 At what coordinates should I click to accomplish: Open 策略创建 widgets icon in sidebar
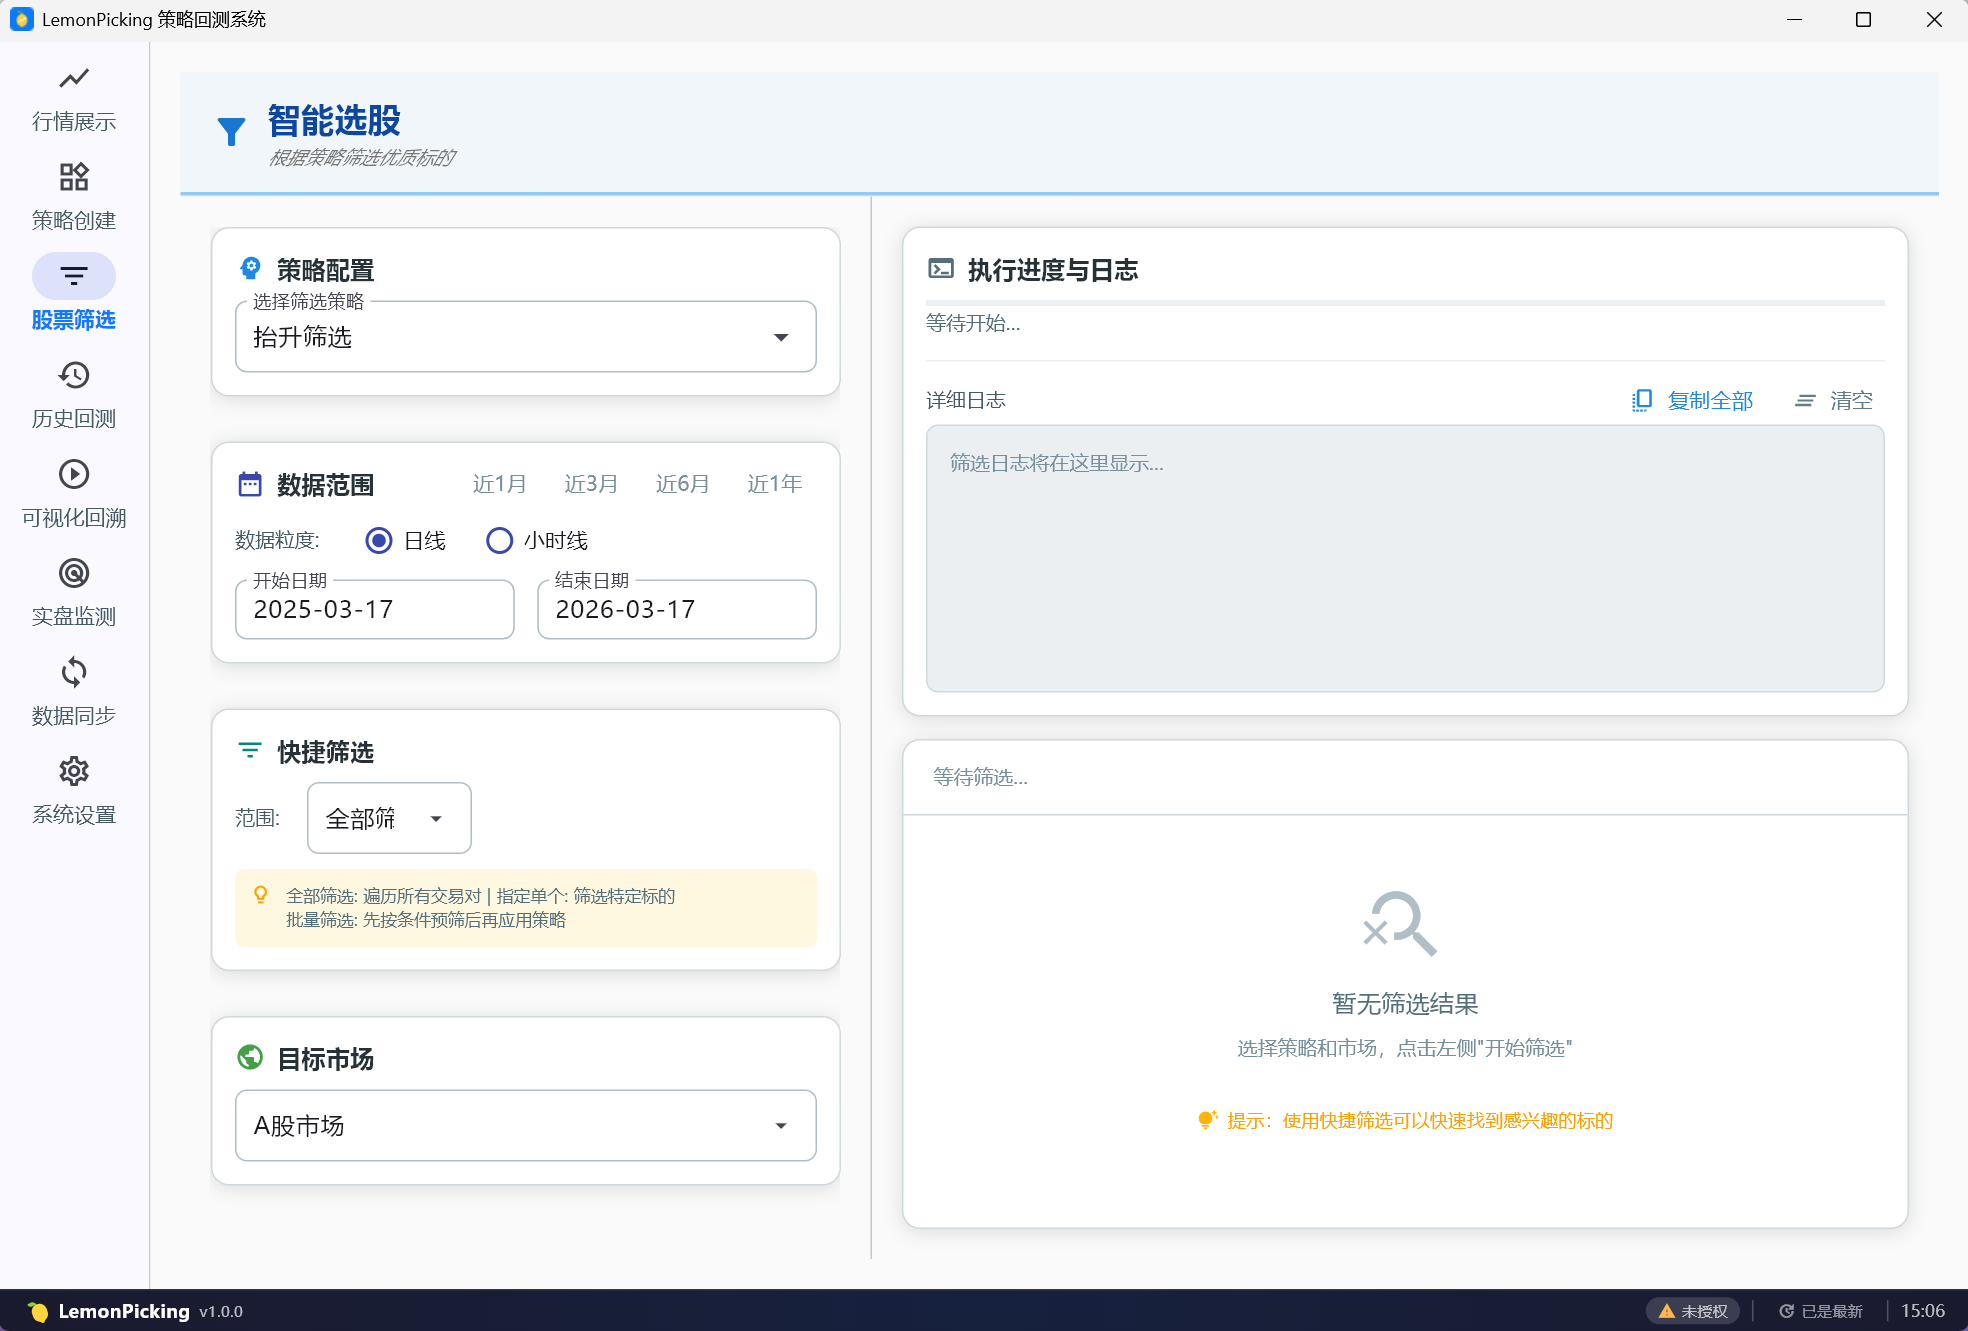(x=74, y=177)
